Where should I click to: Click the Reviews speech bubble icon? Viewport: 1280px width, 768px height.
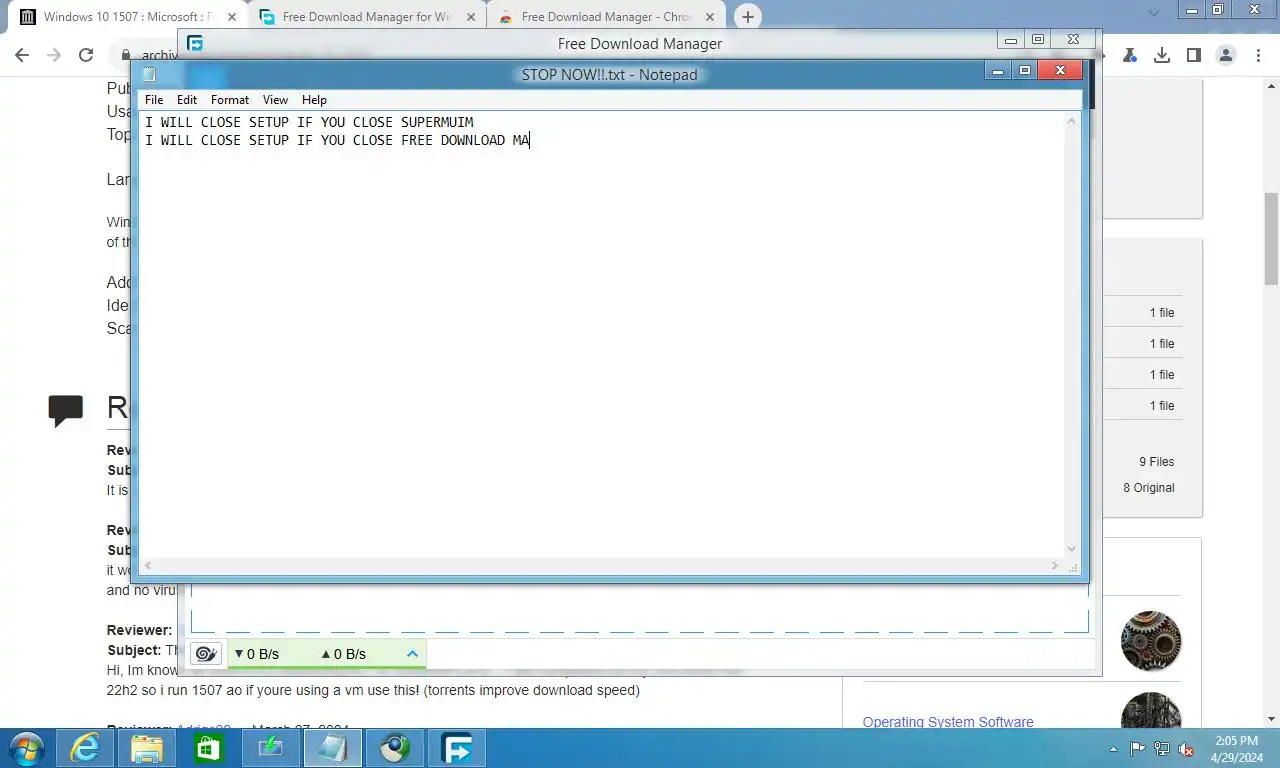(x=66, y=410)
